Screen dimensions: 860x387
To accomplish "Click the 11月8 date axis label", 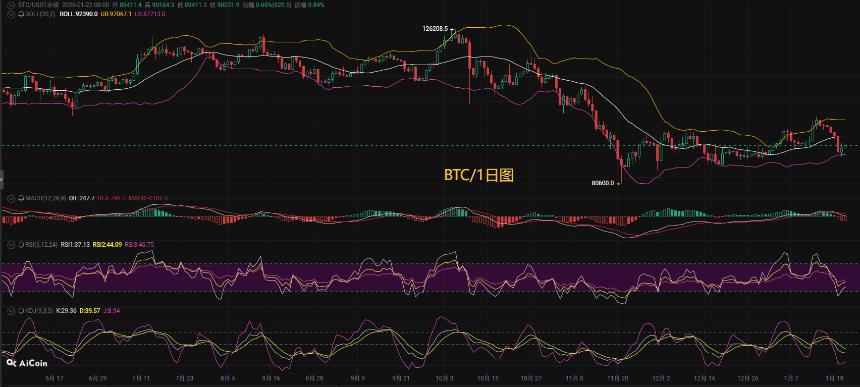I will 574,378.
